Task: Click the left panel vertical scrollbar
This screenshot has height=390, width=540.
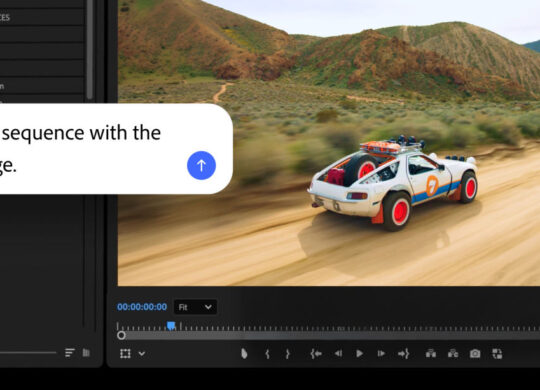Action: pyautogui.click(x=90, y=50)
